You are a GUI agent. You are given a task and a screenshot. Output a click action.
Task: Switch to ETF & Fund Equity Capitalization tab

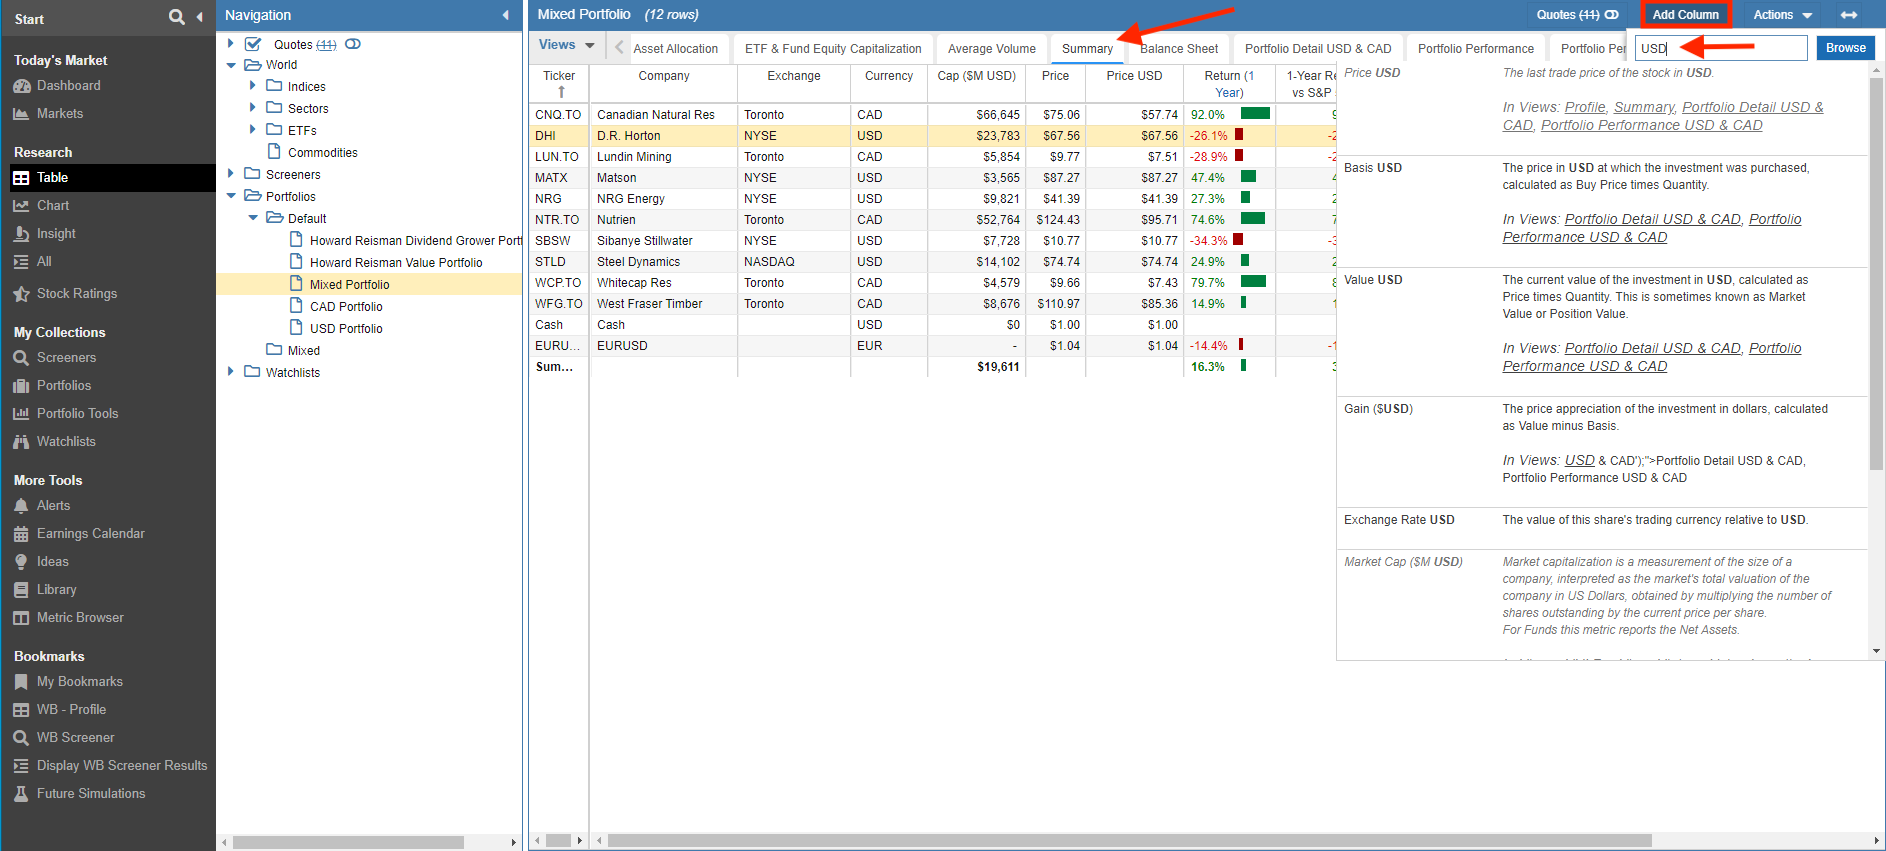tap(833, 49)
